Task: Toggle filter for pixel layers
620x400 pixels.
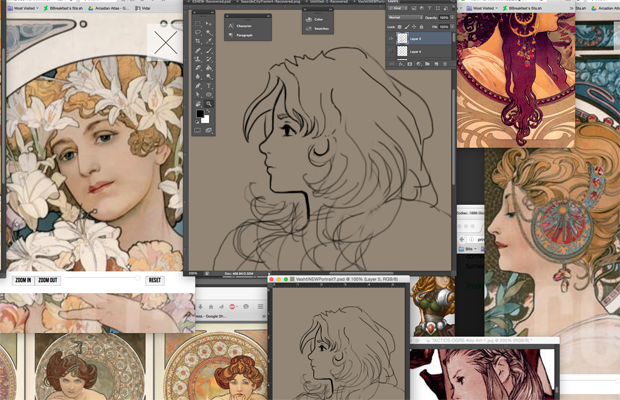Action: (414, 8)
